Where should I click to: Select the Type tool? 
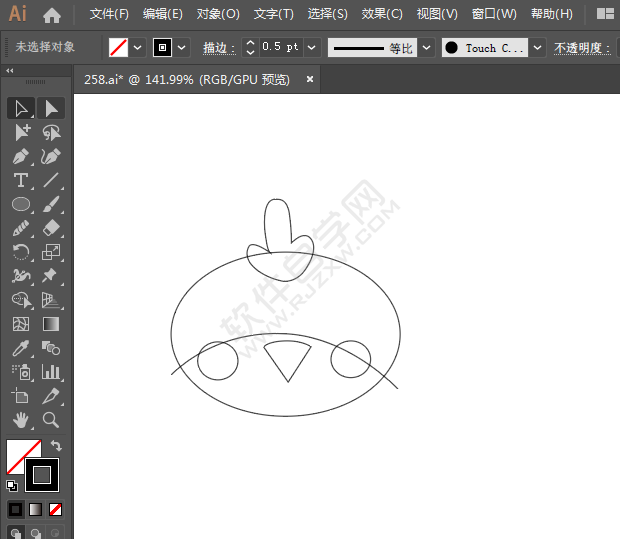(20, 181)
